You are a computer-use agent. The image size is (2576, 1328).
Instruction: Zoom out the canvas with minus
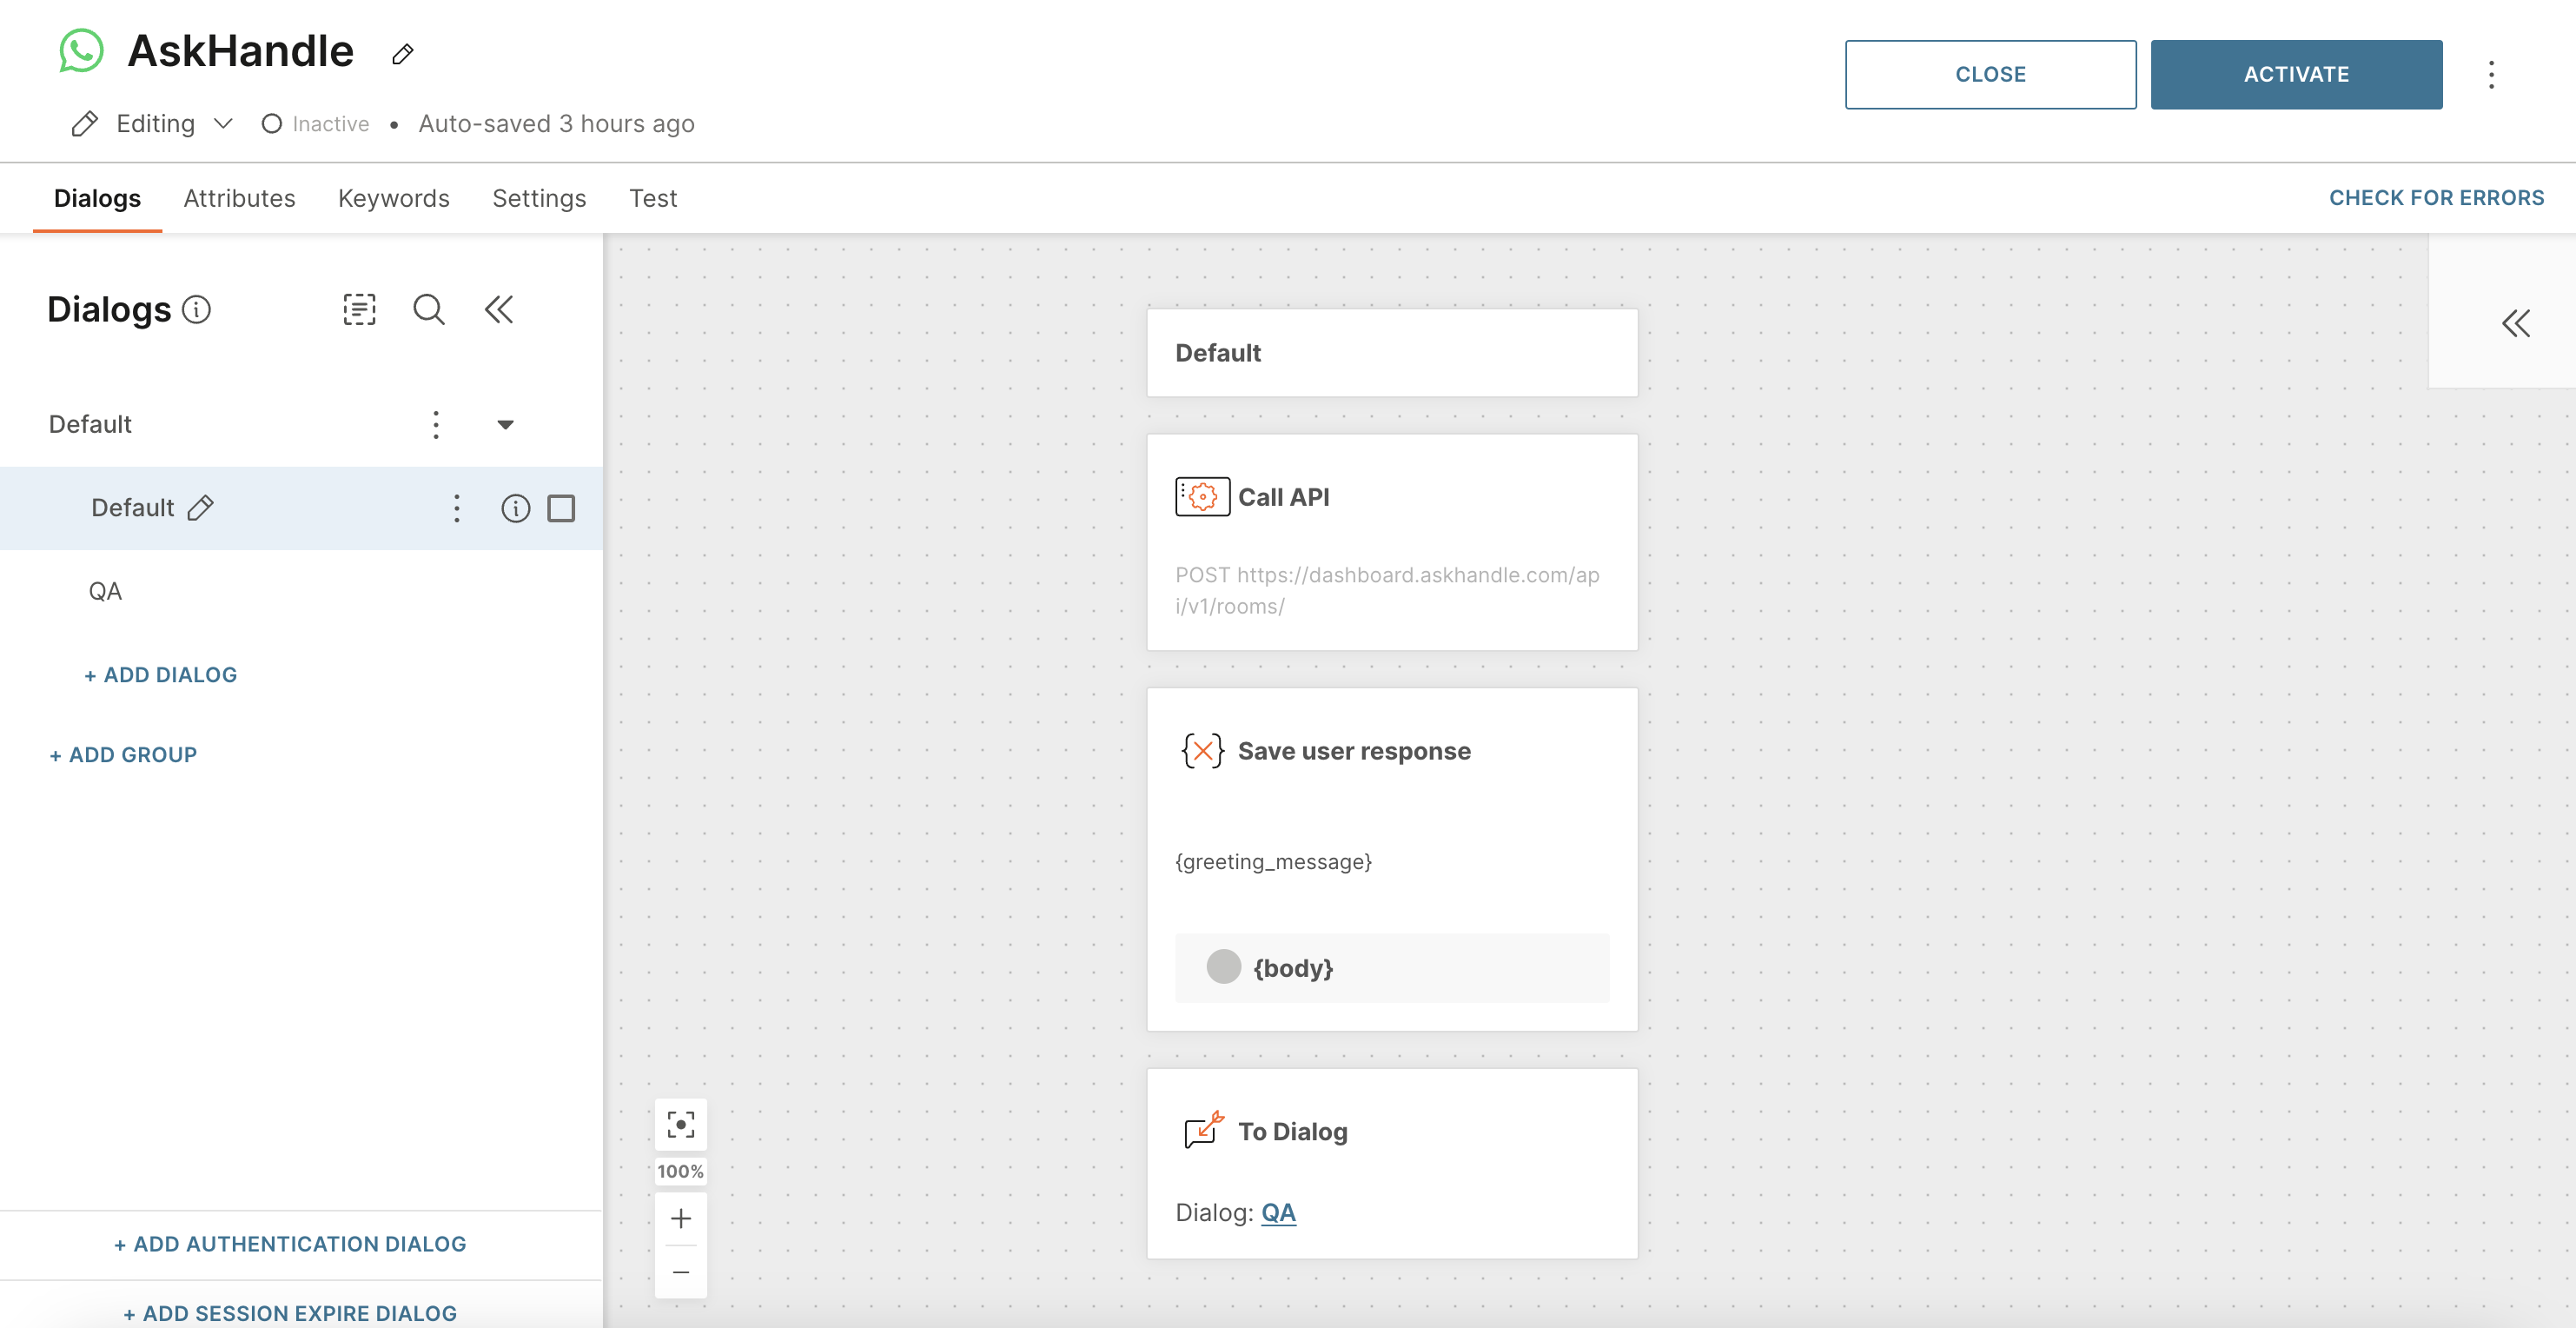click(681, 1272)
